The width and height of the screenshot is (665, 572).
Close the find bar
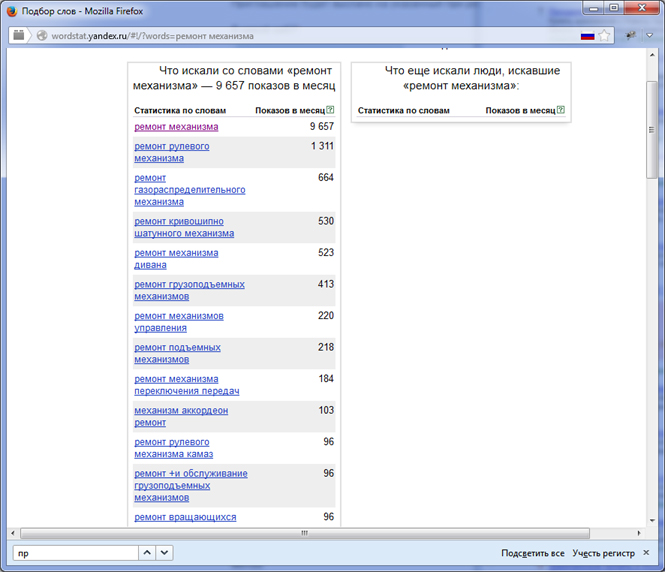[646, 552]
